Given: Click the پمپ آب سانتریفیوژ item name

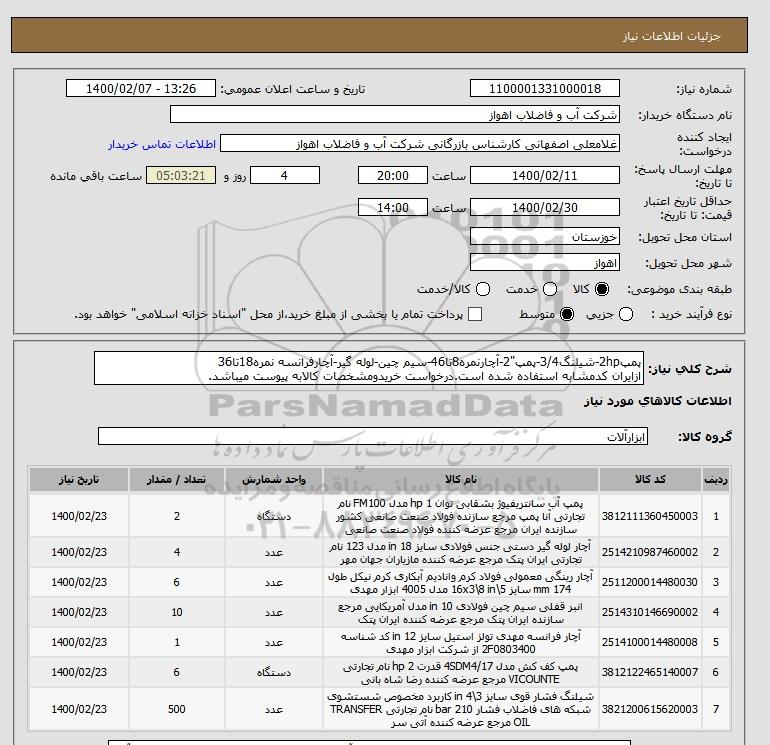Looking at the screenshot, I should click(461, 517).
